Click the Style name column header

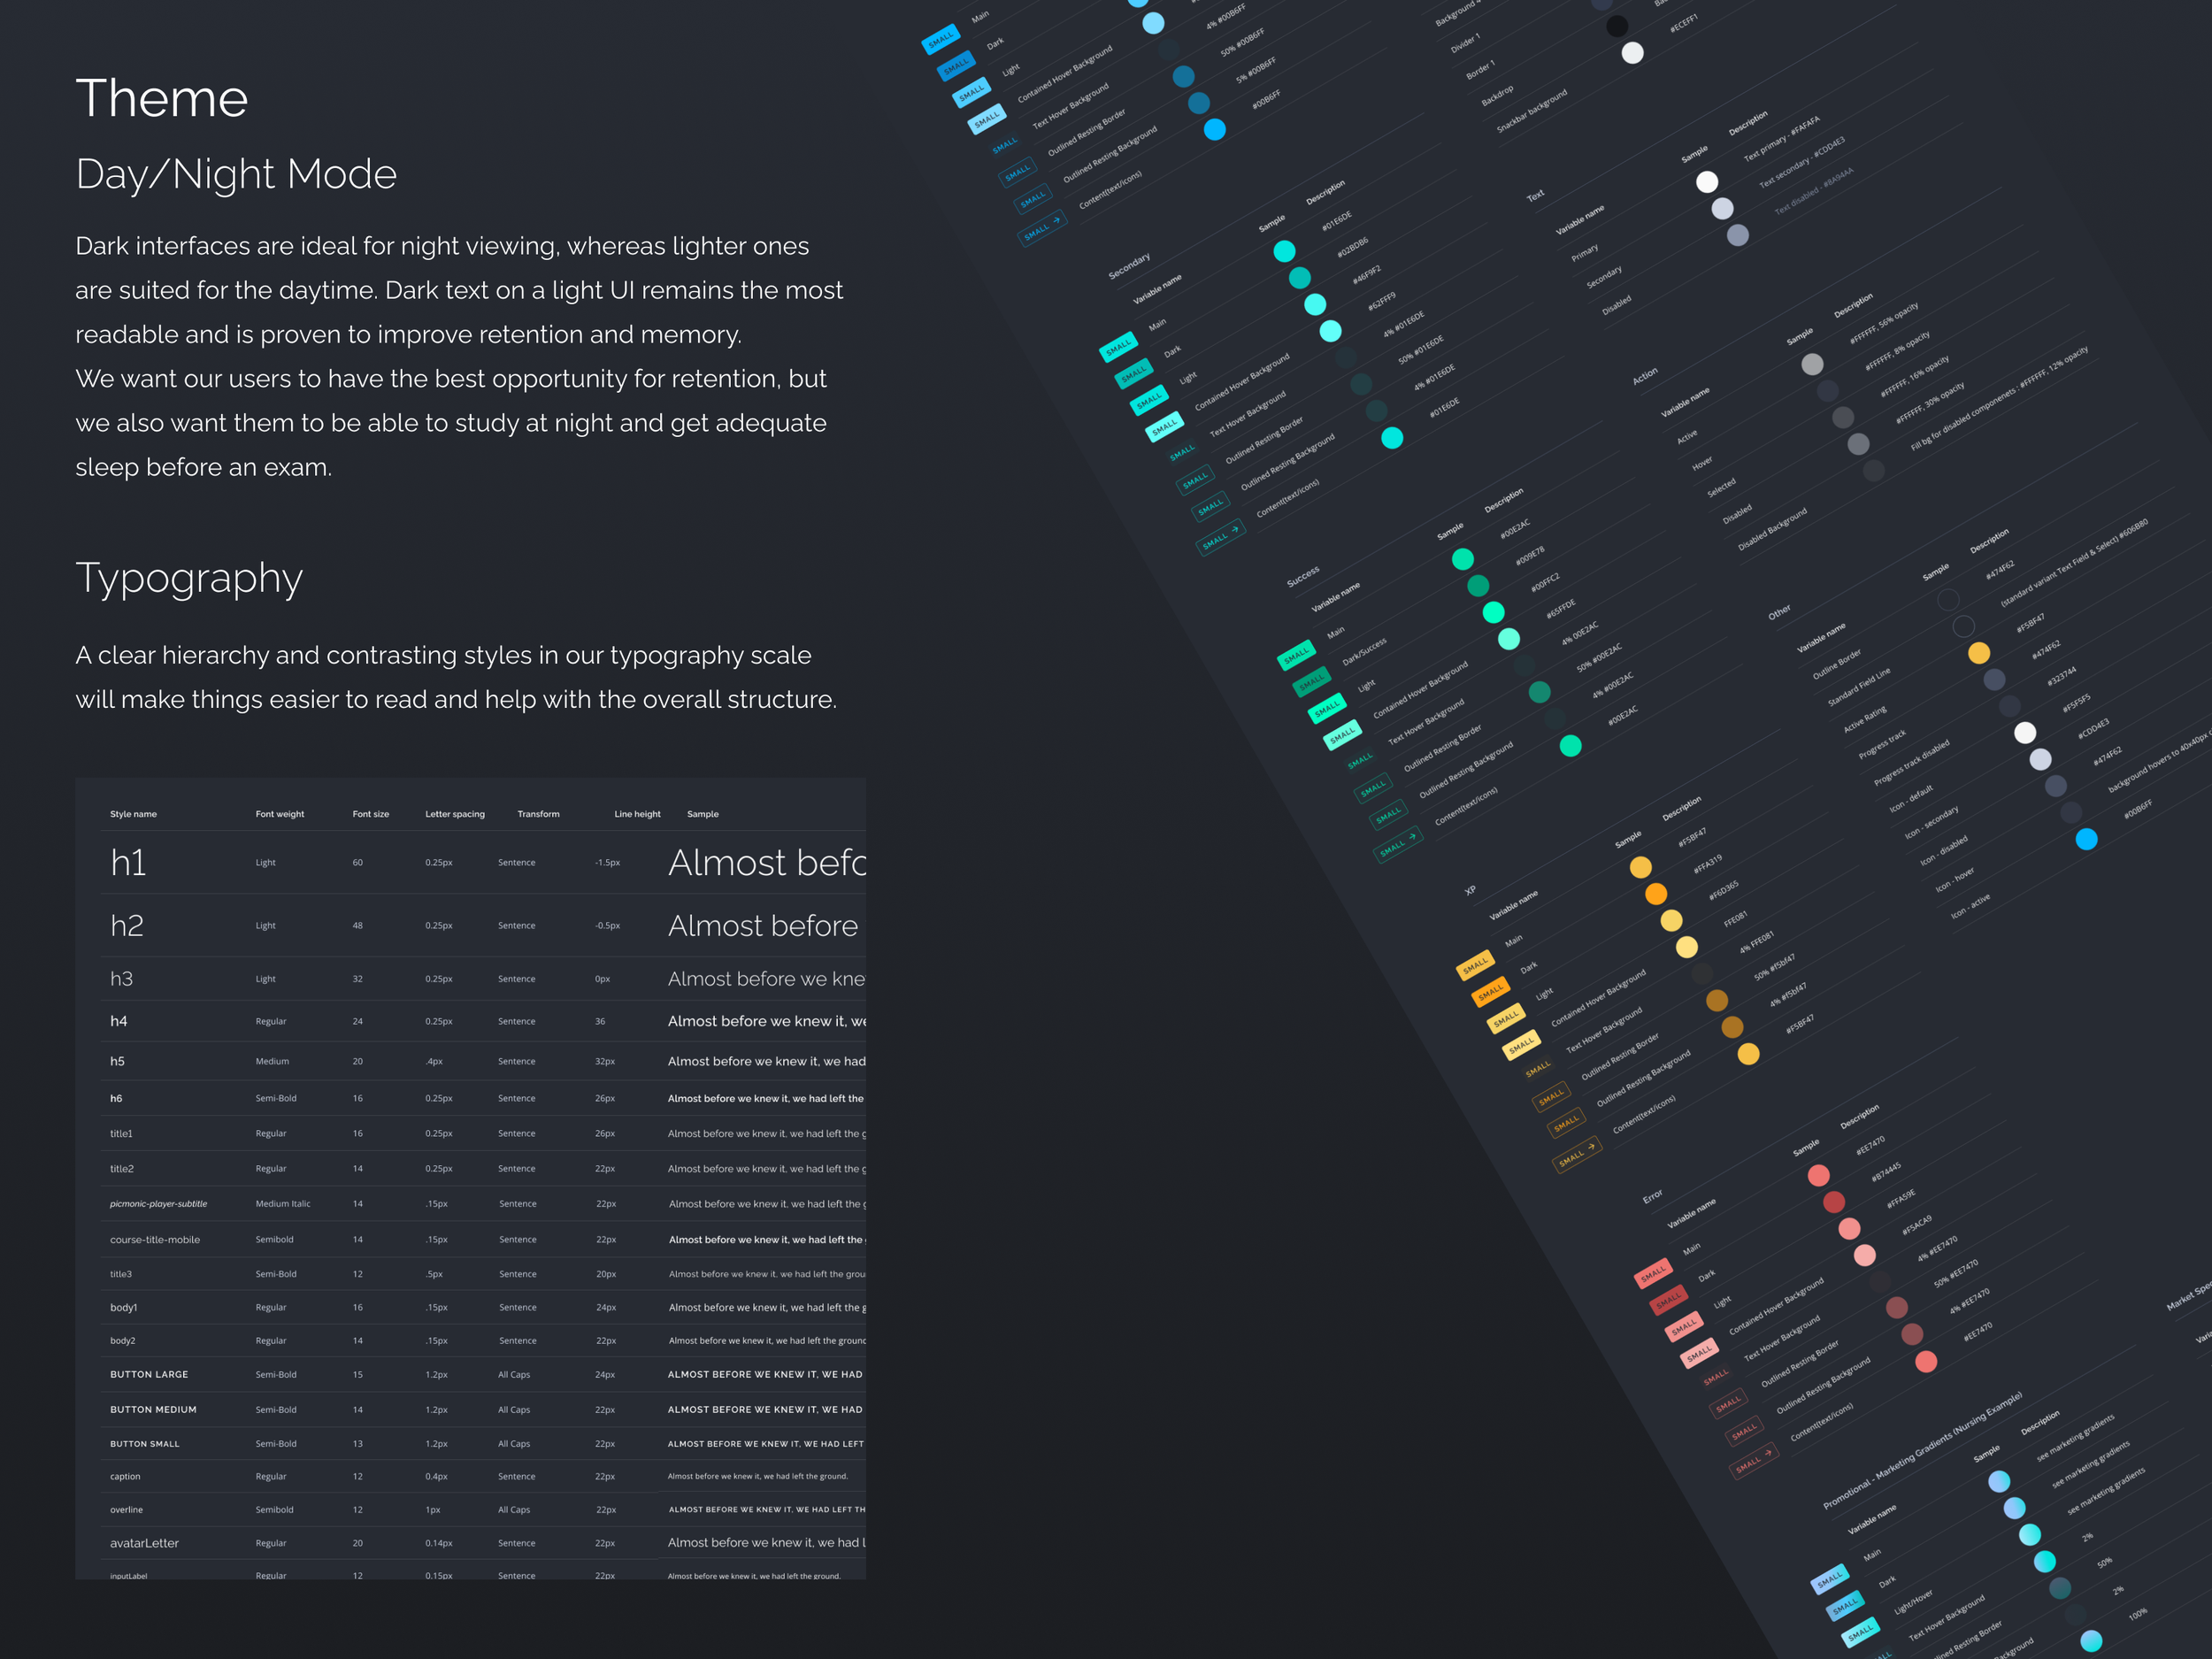tap(133, 814)
